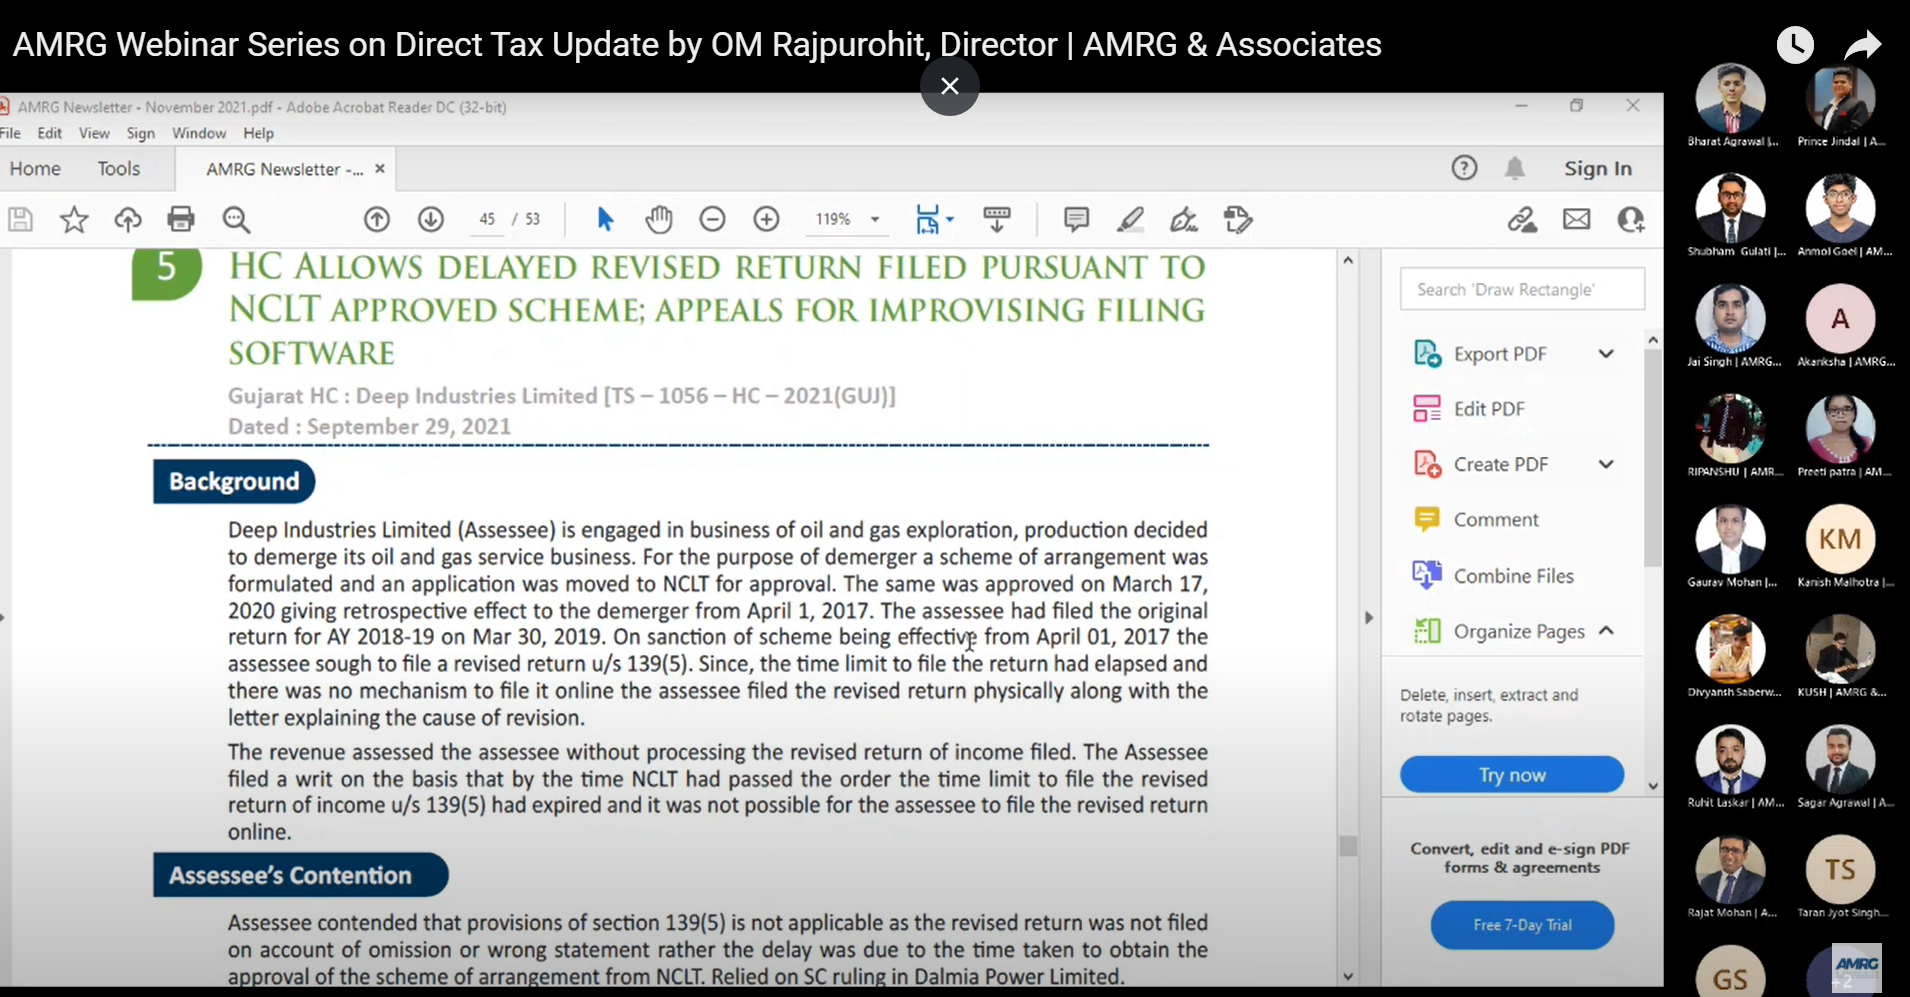Screen dimensions: 1910x997
Task: Close the AMRG Newsletter tab
Action: [380, 168]
